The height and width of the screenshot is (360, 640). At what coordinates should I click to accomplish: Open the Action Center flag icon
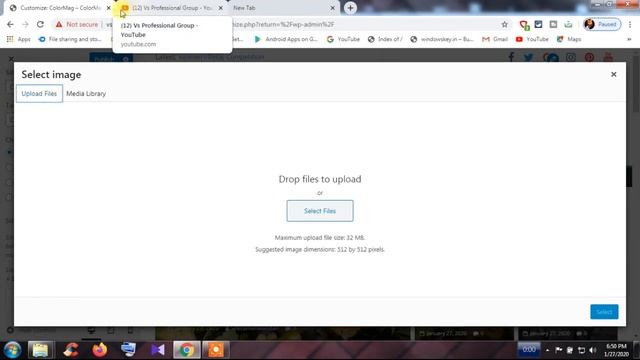(x=559, y=350)
